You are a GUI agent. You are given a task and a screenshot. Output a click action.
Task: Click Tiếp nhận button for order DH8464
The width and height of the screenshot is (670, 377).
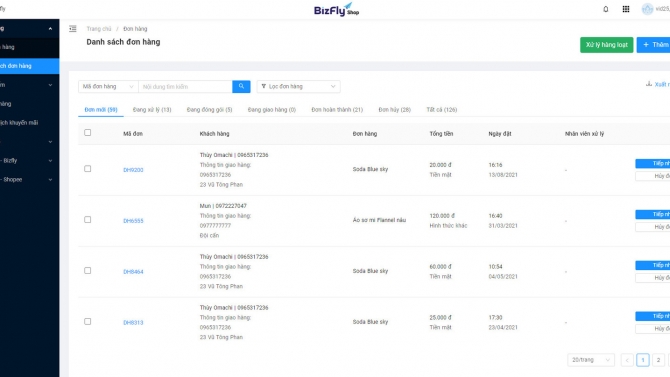click(653, 265)
